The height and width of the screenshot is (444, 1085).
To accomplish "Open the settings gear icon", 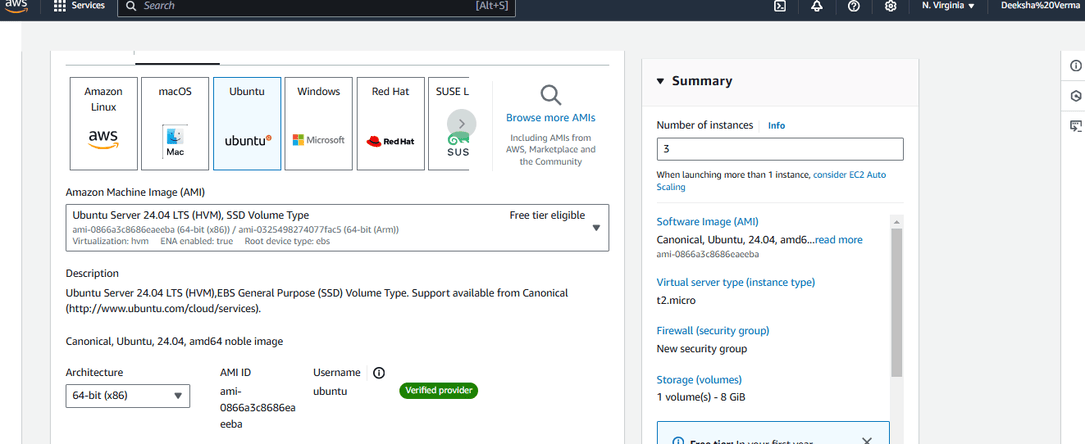I will 891,6.
